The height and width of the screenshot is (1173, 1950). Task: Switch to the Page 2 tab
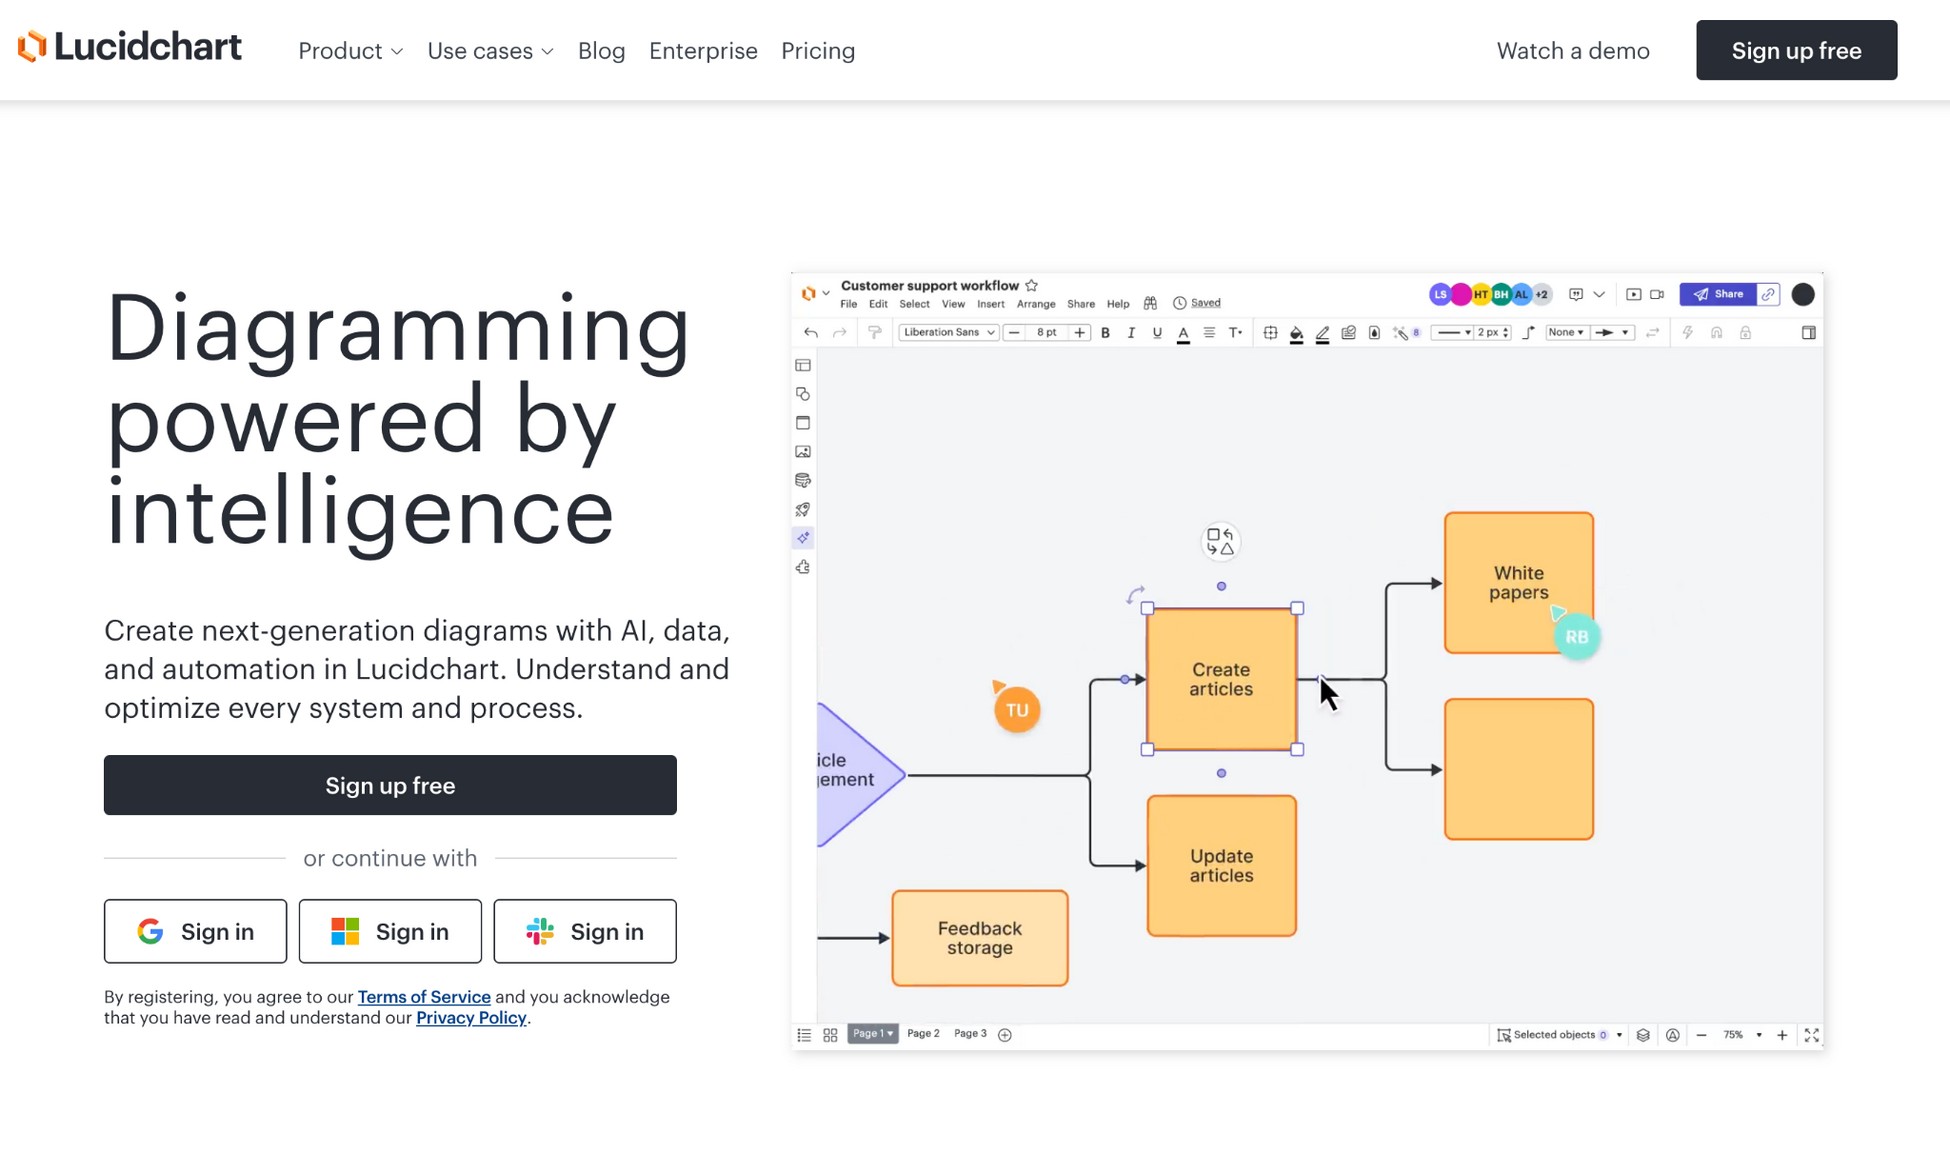tap(922, 1033)
